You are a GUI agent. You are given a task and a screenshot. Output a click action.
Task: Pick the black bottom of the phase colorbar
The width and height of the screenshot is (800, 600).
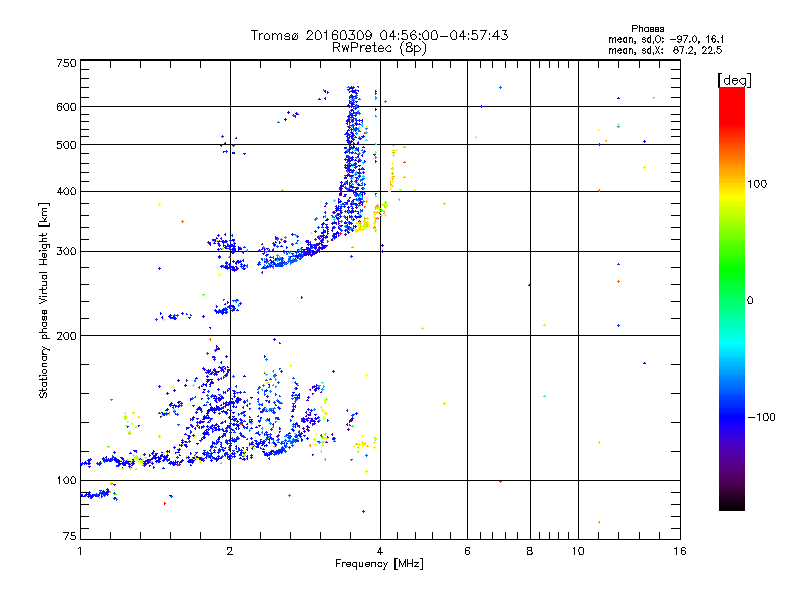732,503
